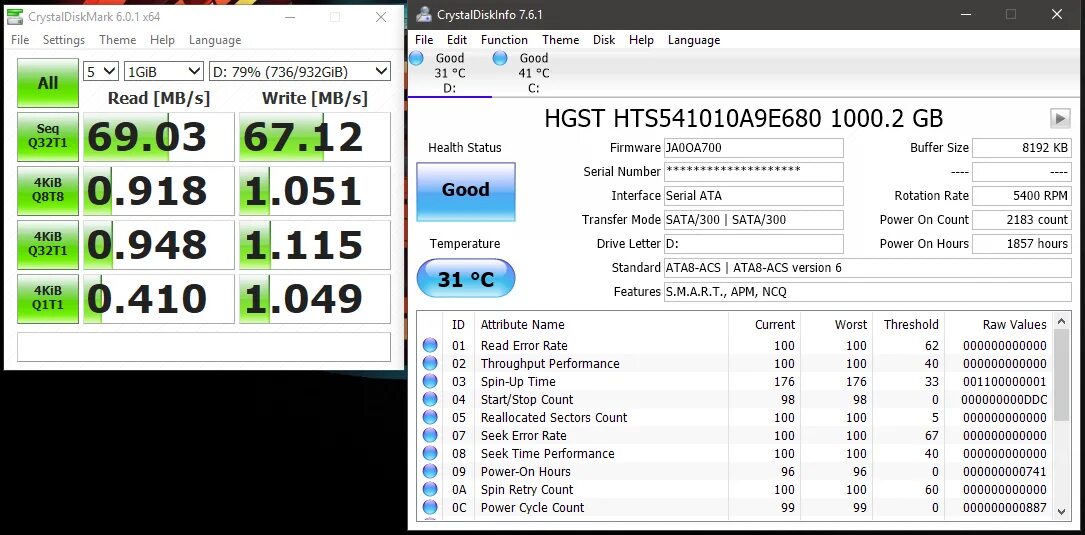Open Settings menu in CrystalDiskMark
1085x535 pixels.
pyautogui.click(x=64, y=39)
